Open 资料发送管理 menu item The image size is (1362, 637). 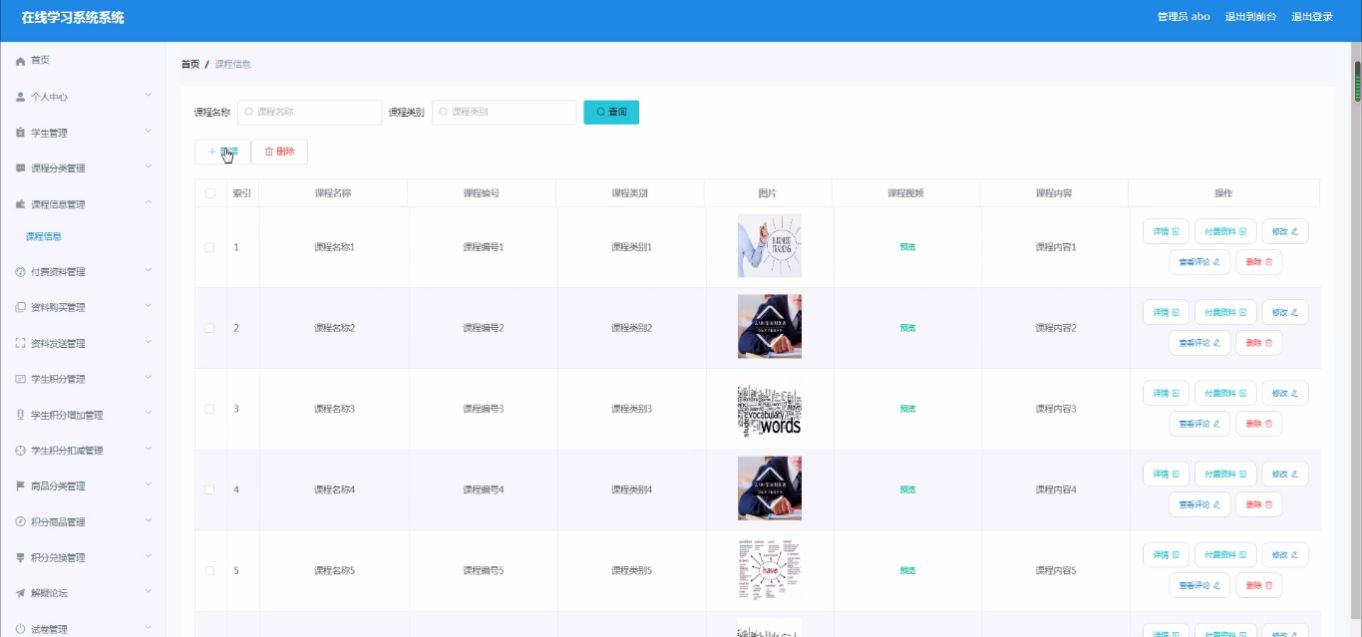82,343
